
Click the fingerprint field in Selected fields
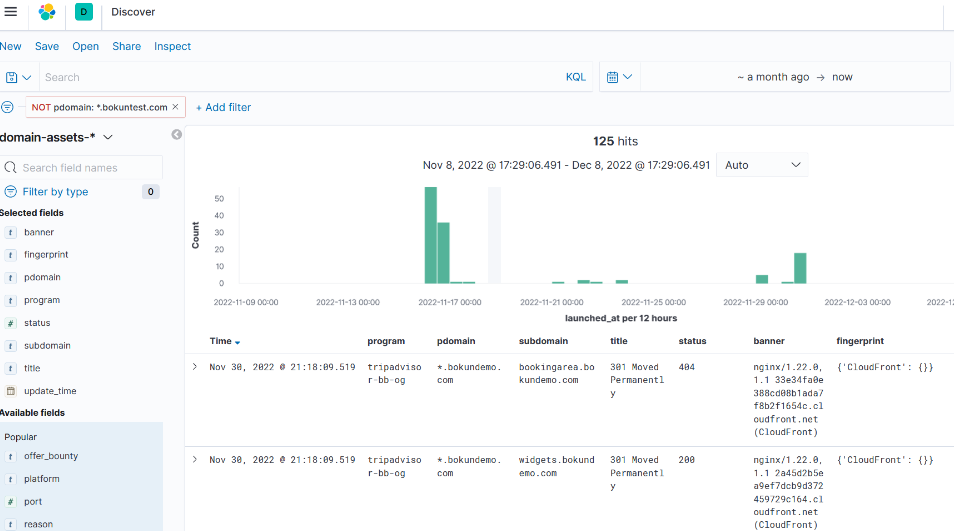tap(46, 255)
